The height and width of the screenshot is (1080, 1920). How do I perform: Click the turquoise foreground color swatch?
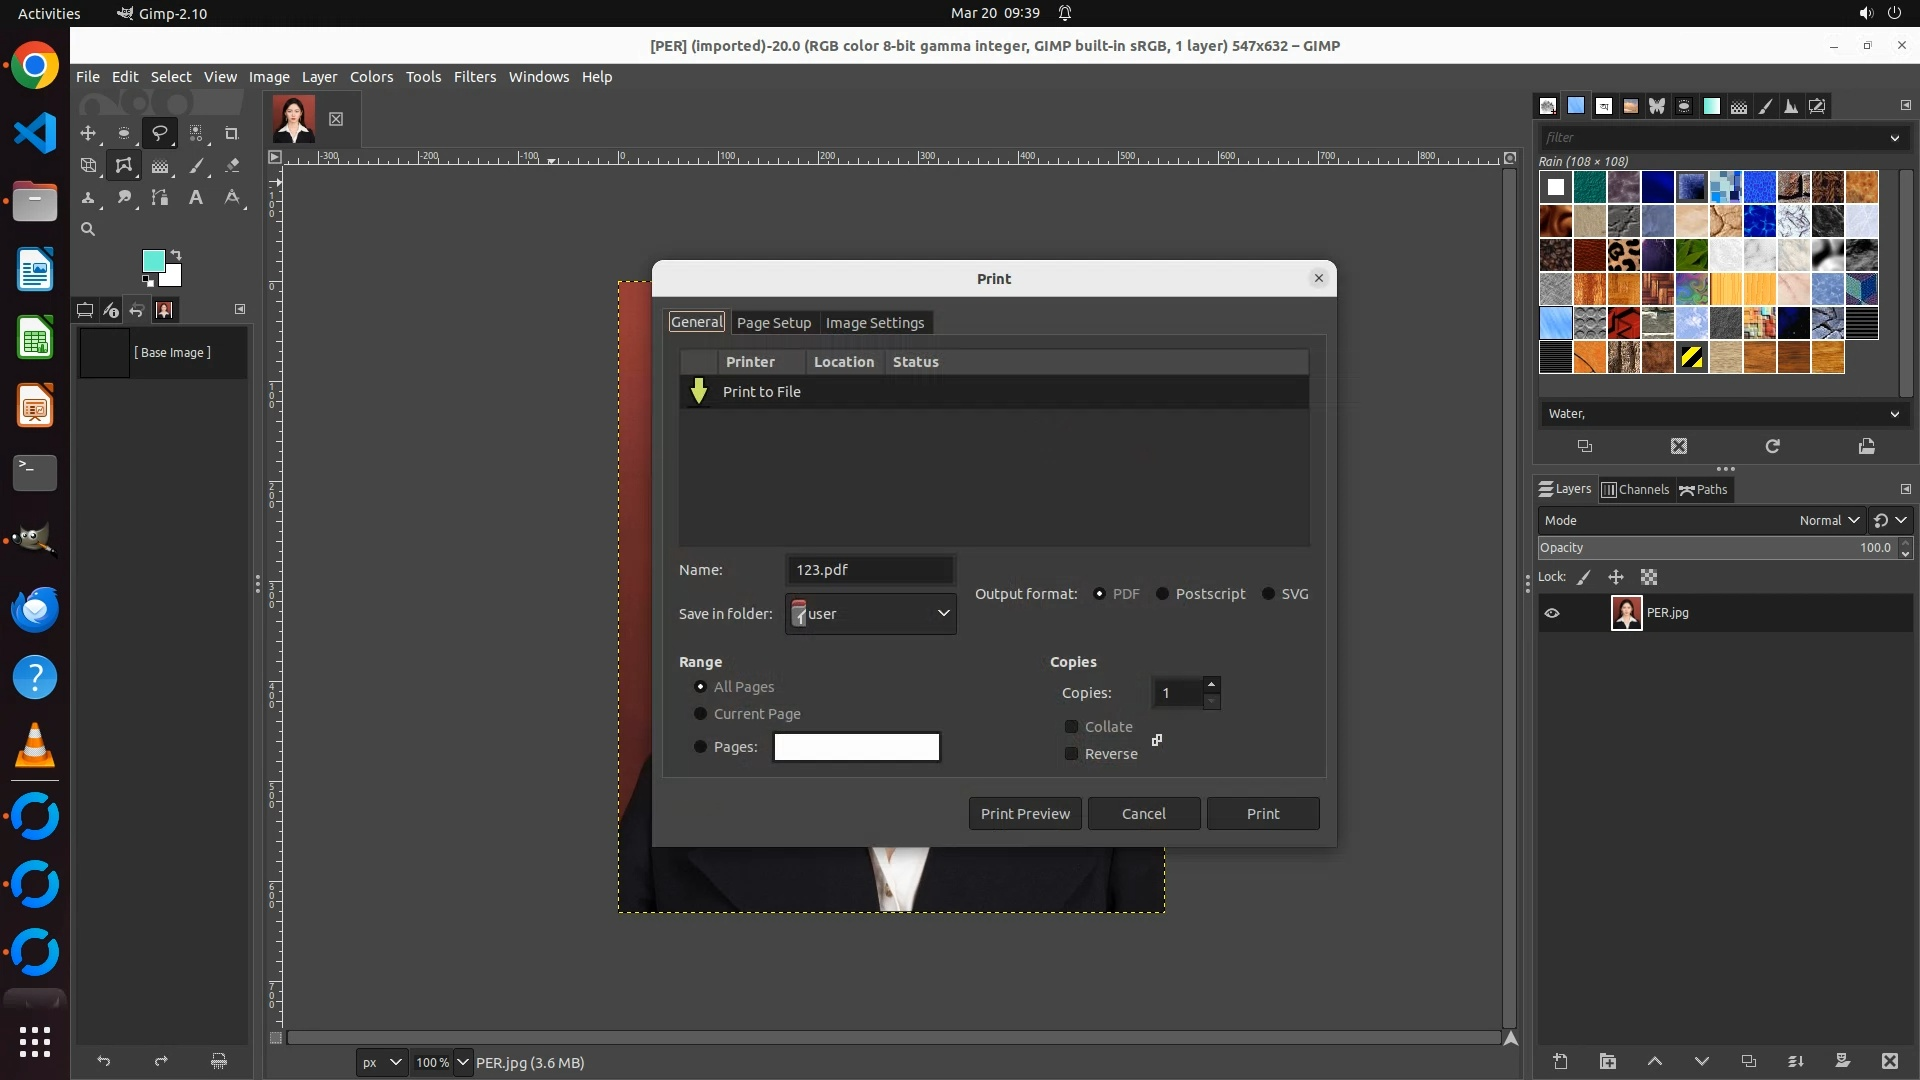coord(153,262)
